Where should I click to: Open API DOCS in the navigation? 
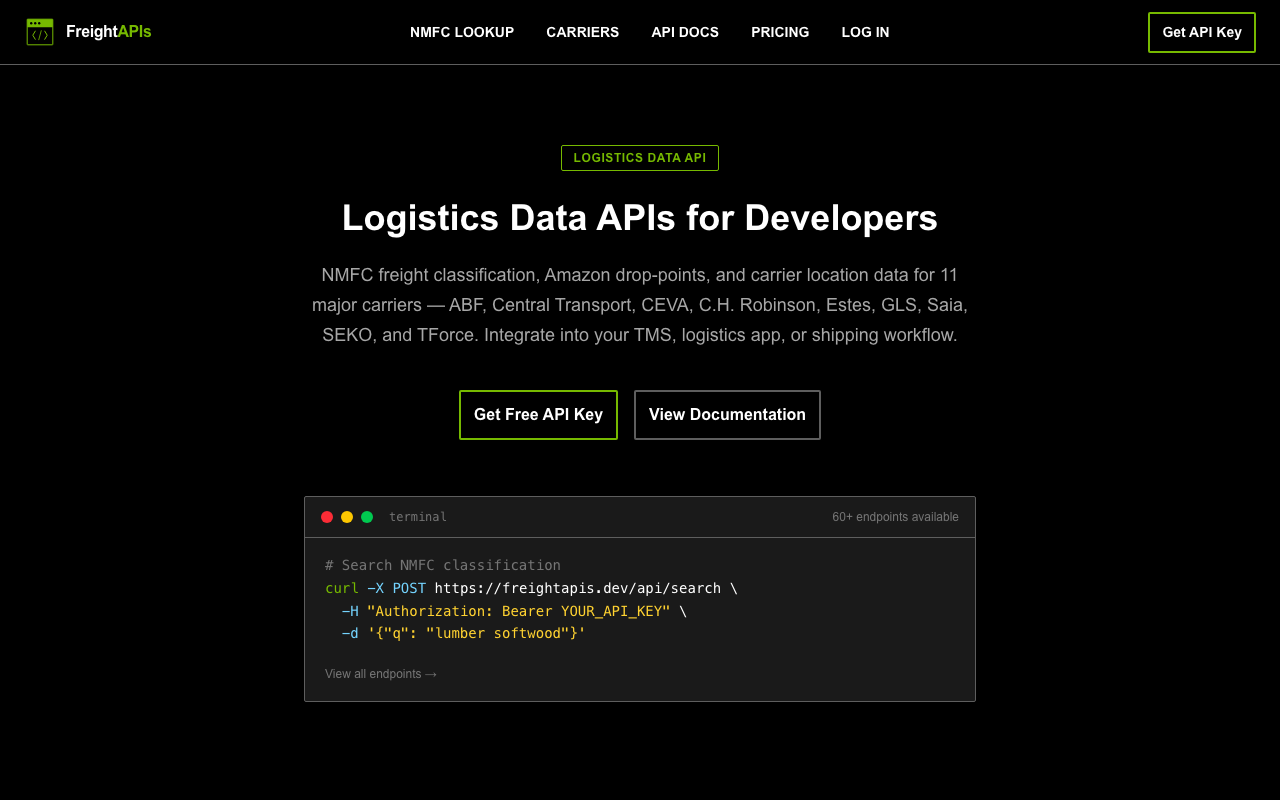(685, 32)
